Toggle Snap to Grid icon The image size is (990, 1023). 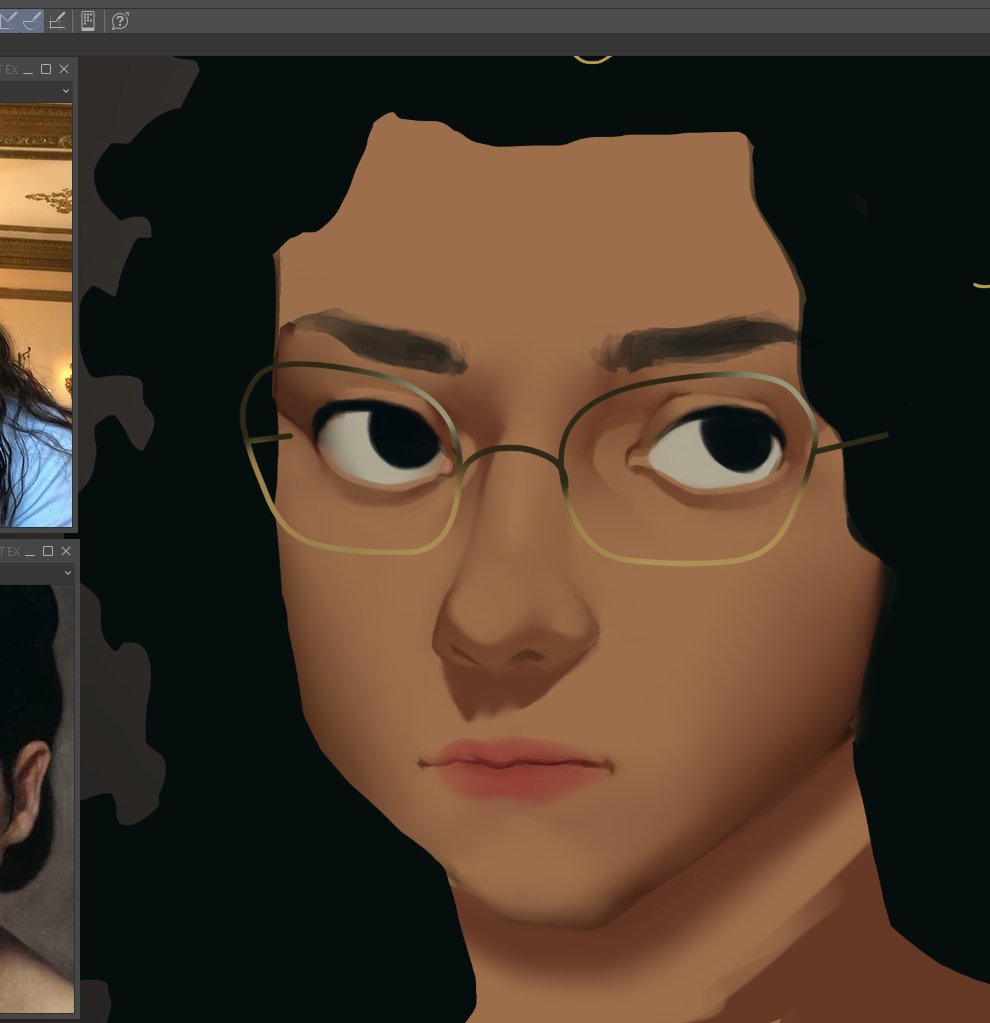pos(57,21)
